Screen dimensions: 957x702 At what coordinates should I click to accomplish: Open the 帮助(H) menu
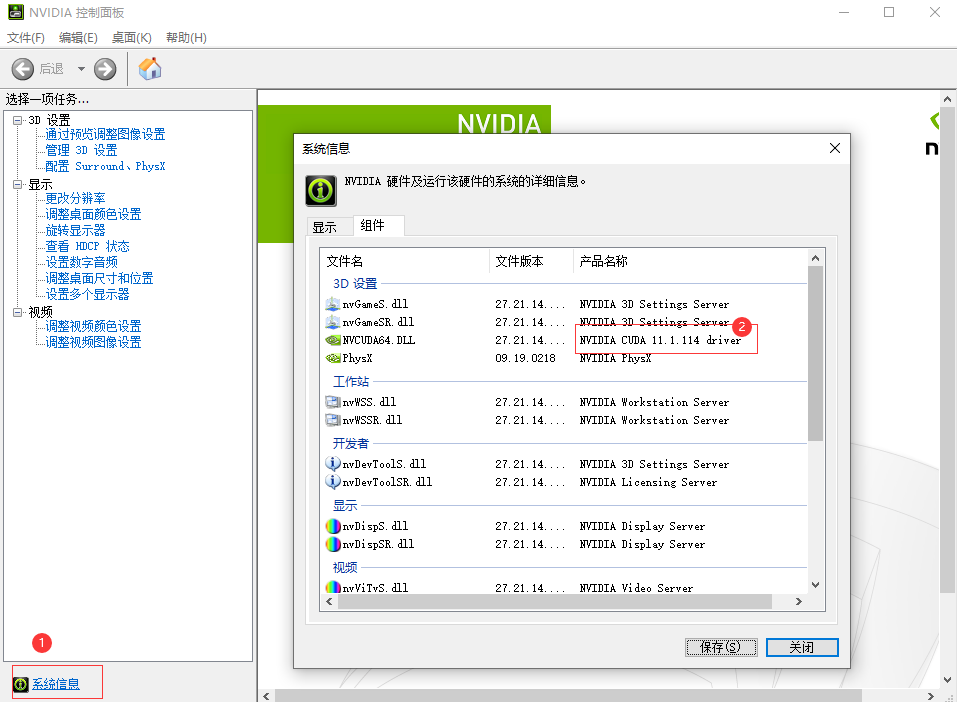[x=186, y=38]
